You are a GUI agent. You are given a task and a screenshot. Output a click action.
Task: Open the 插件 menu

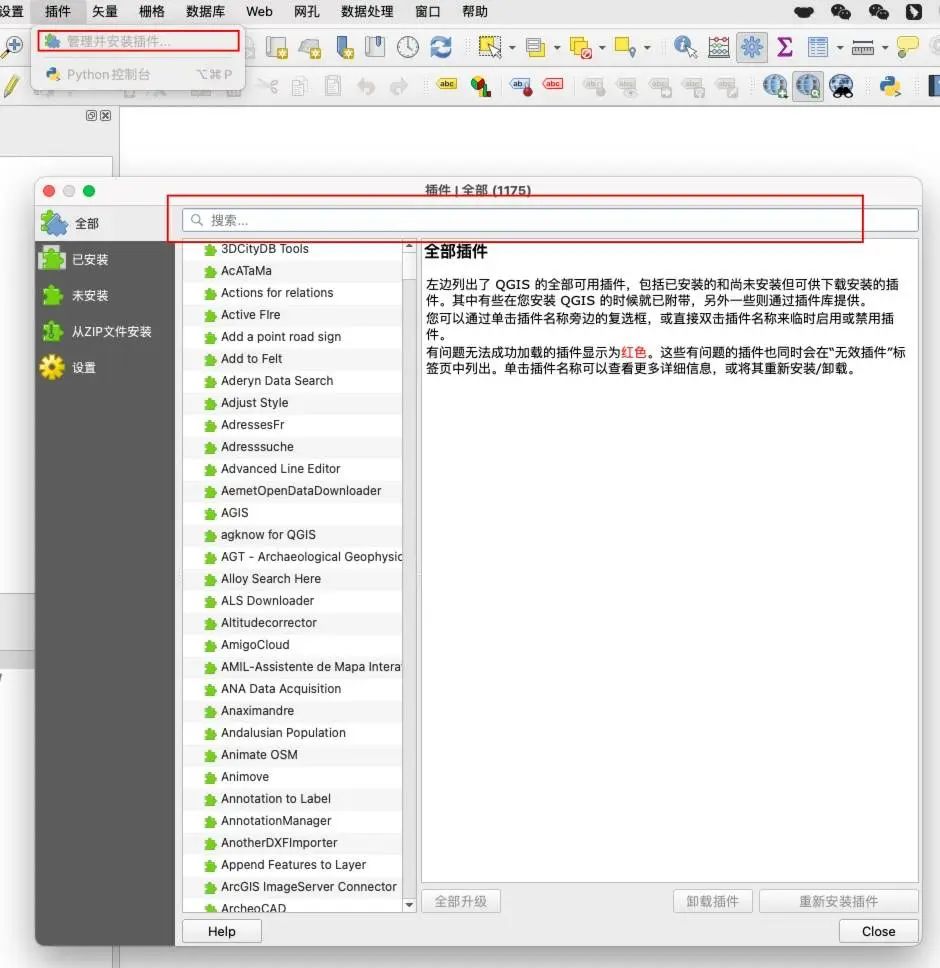[x=57, y=11]
